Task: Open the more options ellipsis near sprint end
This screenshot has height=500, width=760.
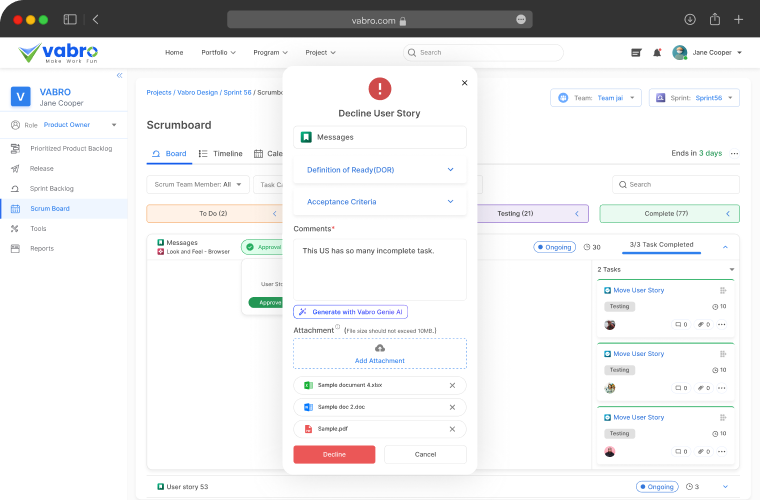Action: [x=734, y=153]
